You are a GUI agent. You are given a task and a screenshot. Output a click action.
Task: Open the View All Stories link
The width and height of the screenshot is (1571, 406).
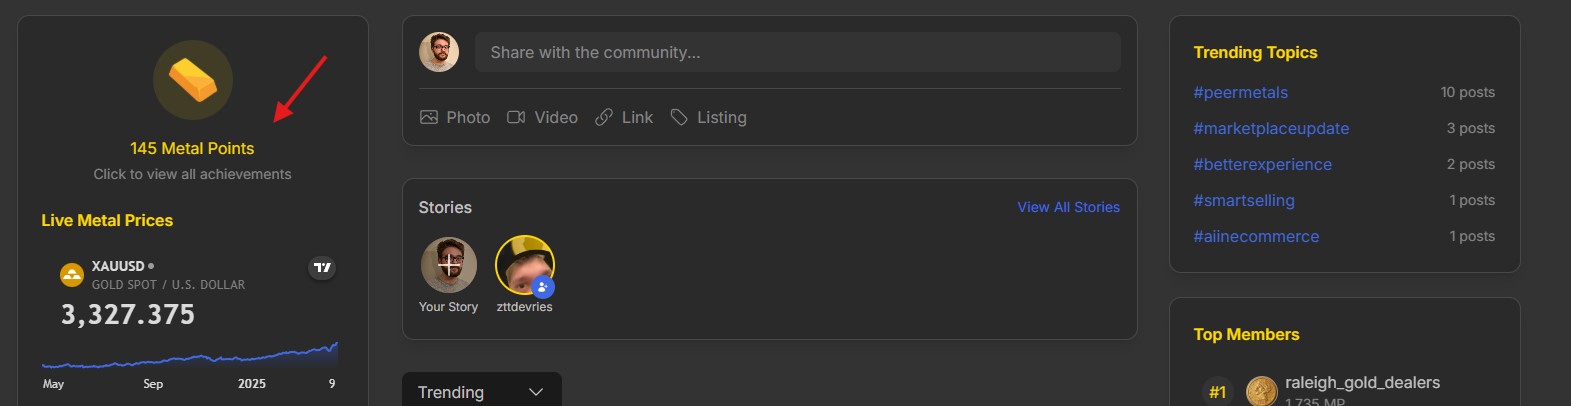pyautogui.click(x=1069, y=207)
